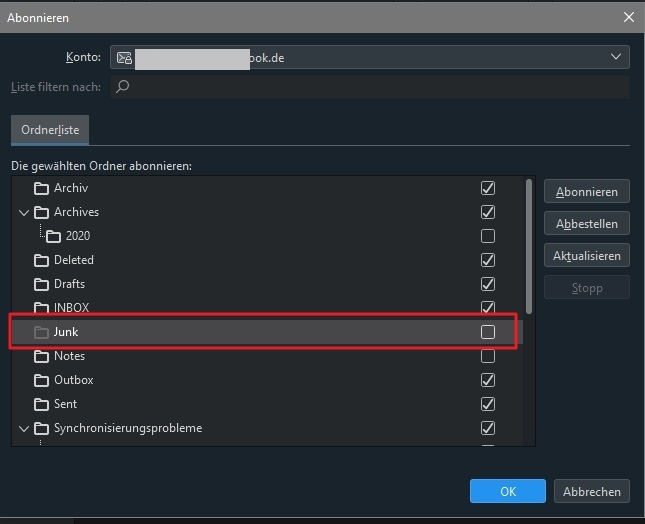Click the Sent folder icon
645x524 pixels.
[x=41, y=404]
